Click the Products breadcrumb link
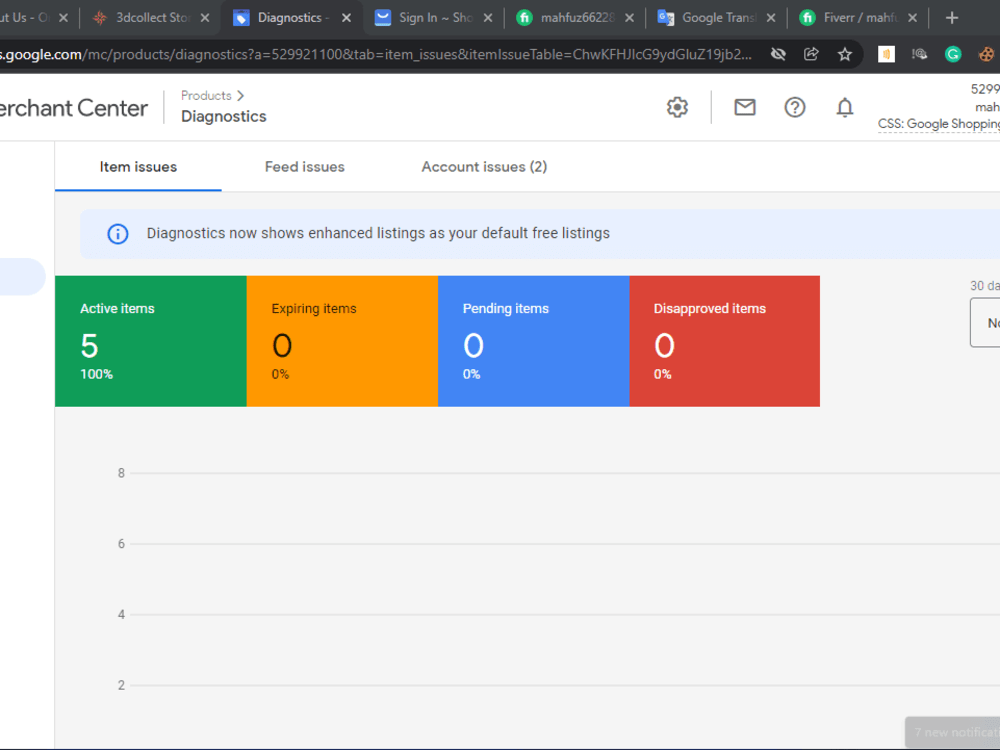The height and width of the screenshot is (750, 1000). 206,96
